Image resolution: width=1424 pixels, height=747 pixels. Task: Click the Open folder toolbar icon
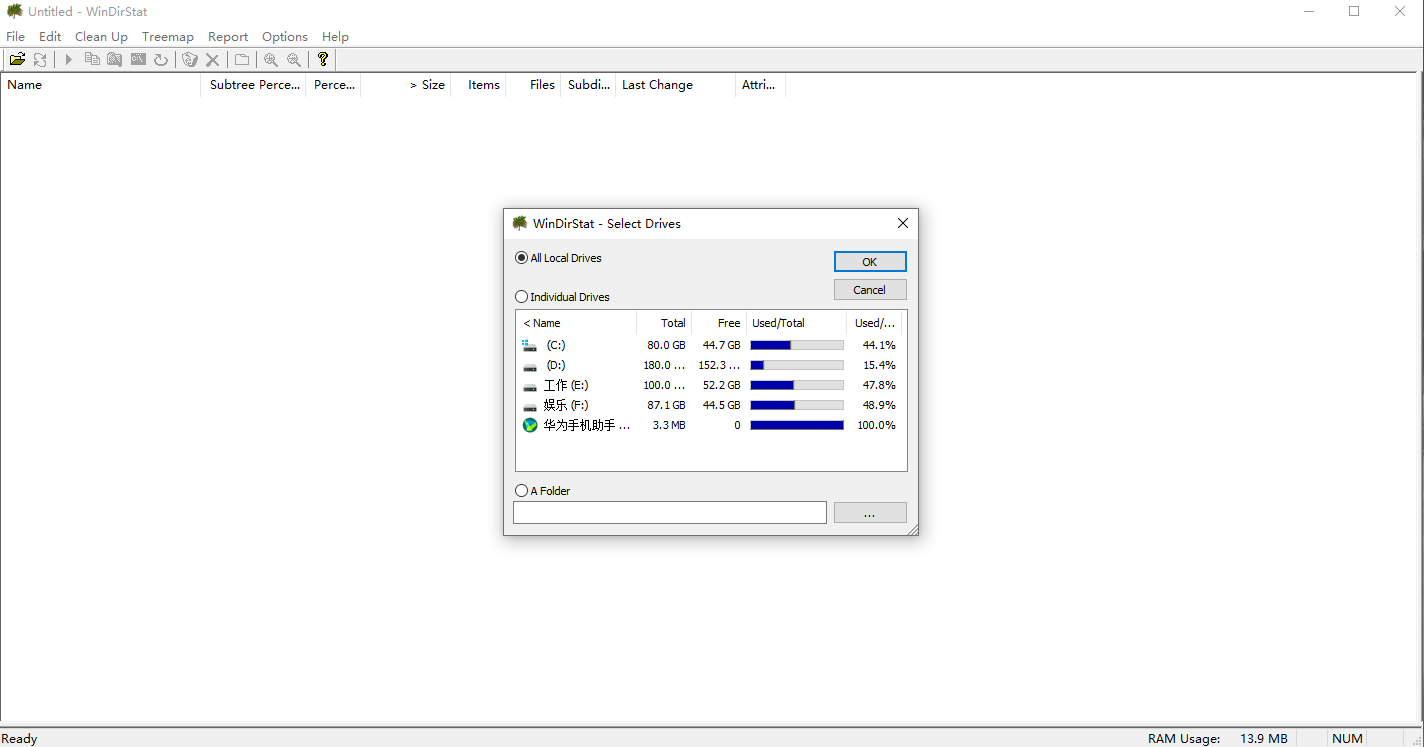(17, 60)
